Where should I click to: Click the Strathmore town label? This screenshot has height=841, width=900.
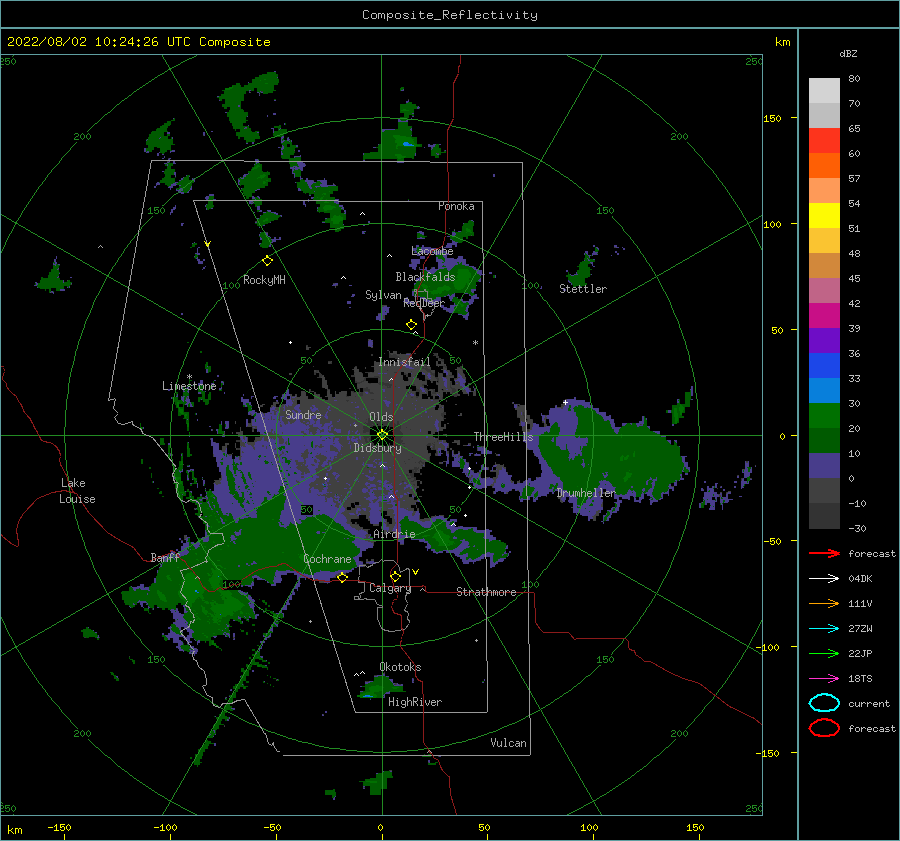point(486,592)
